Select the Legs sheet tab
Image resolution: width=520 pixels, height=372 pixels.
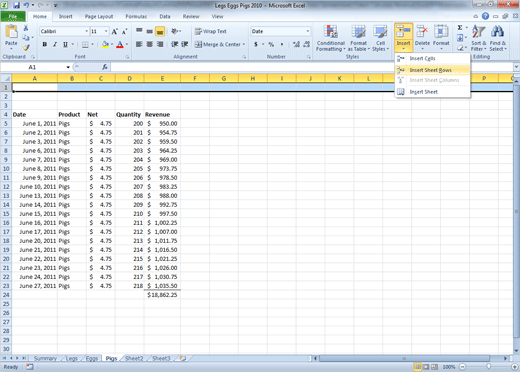[x=72, y=358]
